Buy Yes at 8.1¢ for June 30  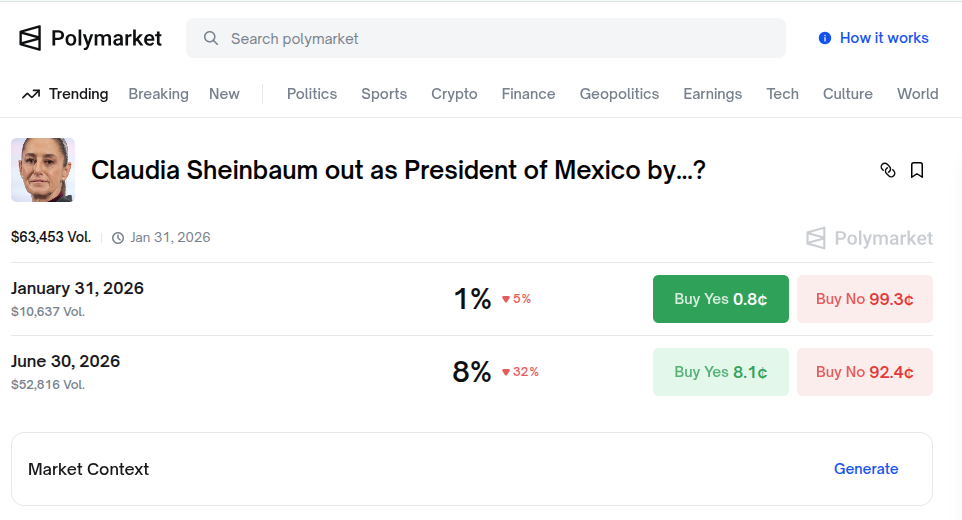tap(720, 372)
